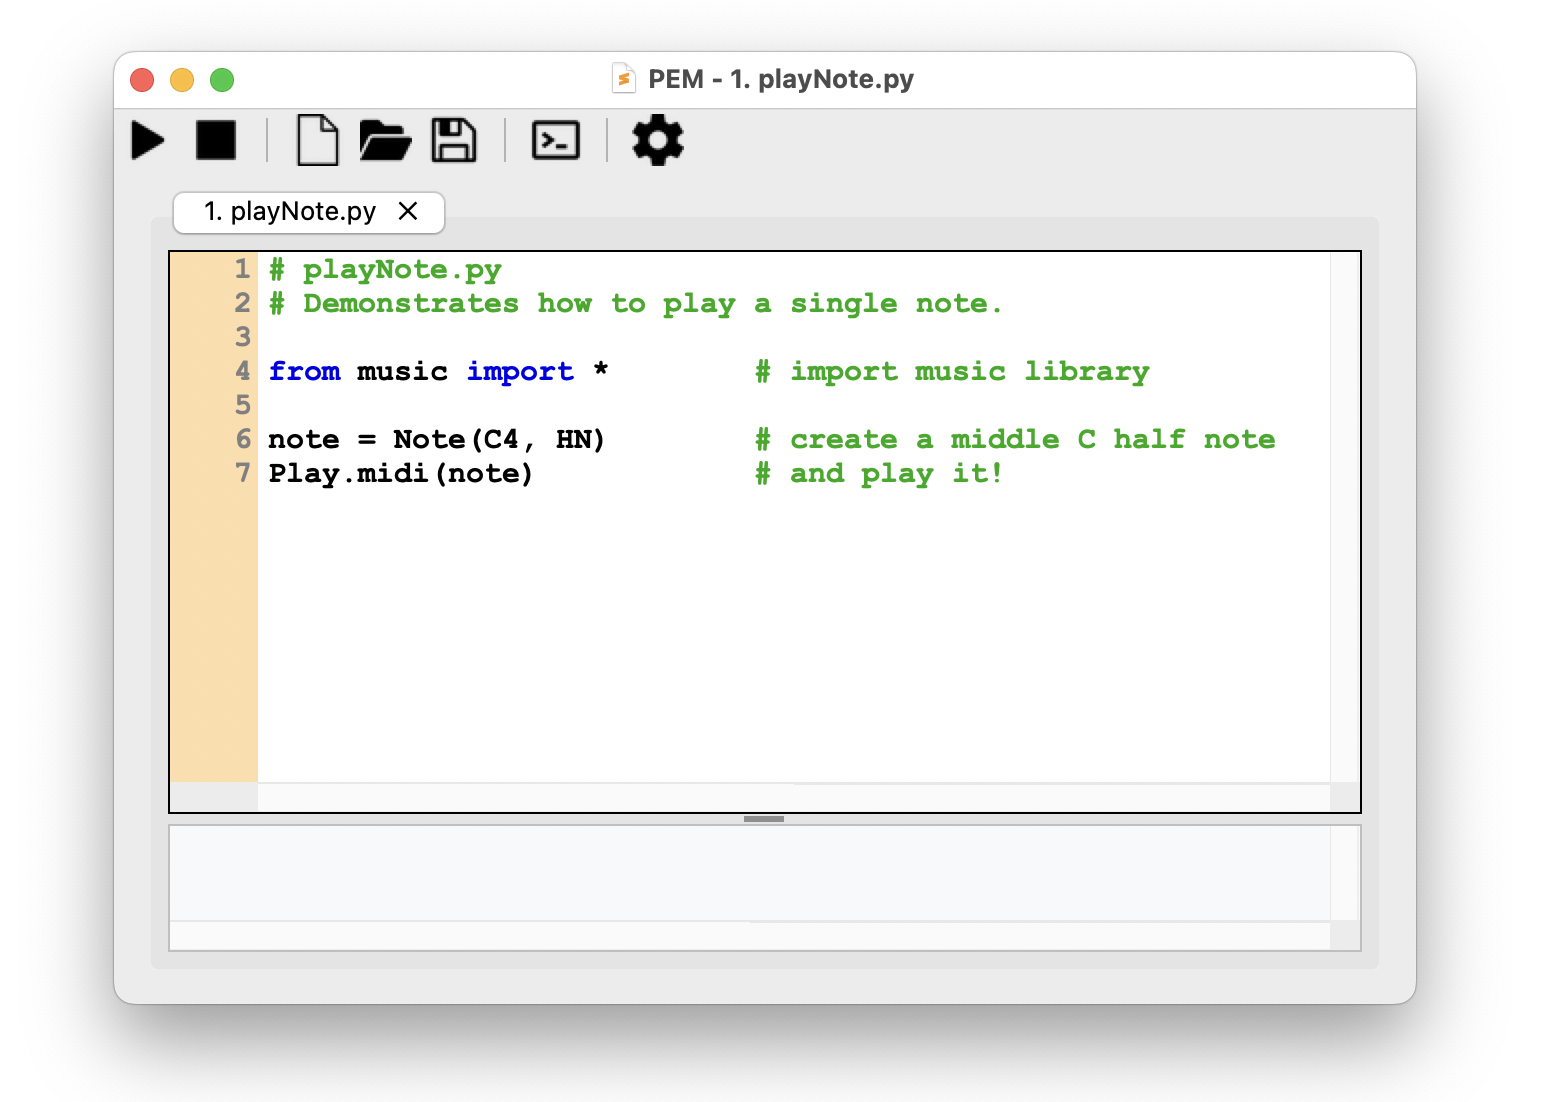1564x1102 pixels.
Task: Click line number 5 in the gutter
Action: point(242,405)
